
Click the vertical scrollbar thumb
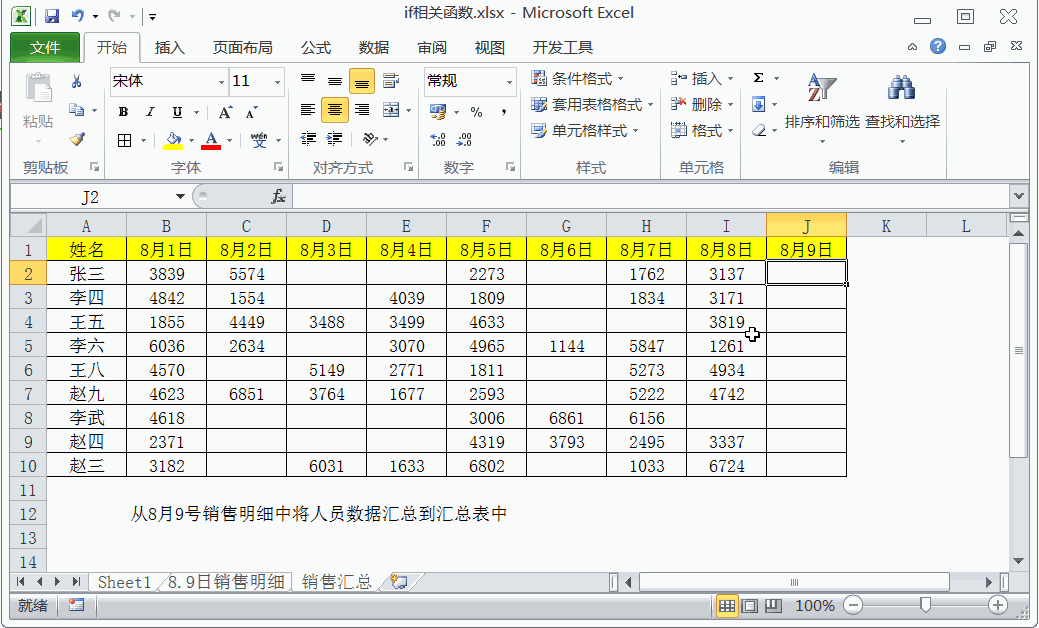pyautogui.click(x=1018, y=350)
